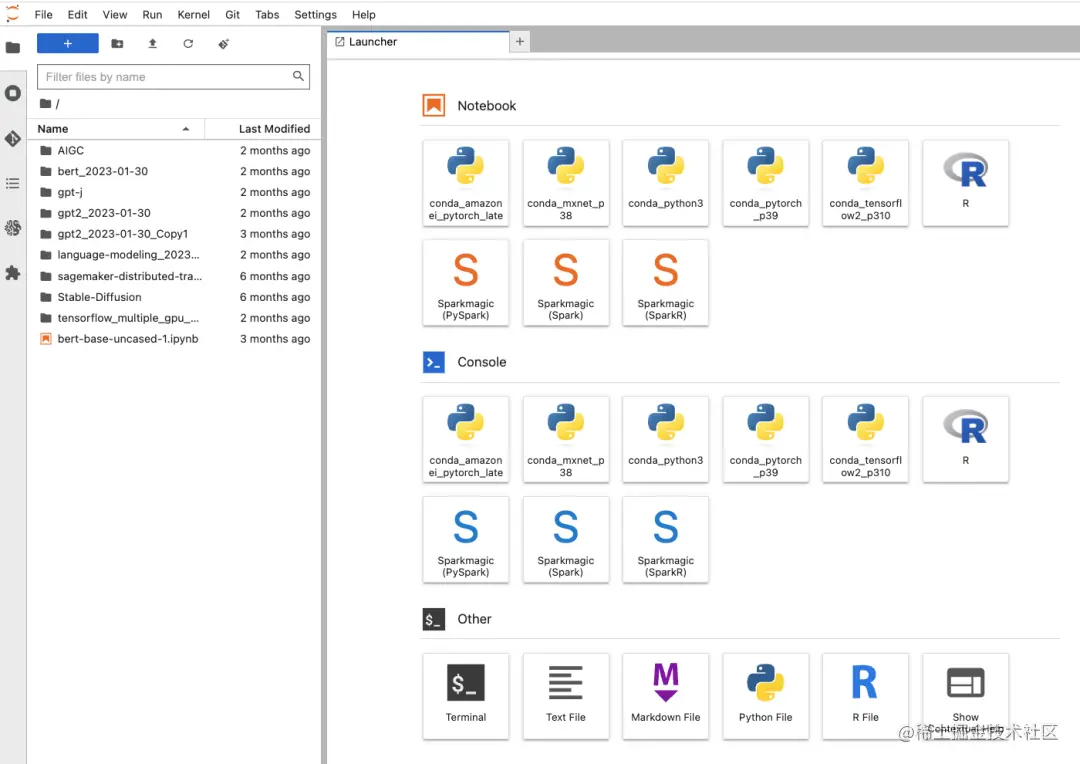Create a new Text File
Screen dimensions: 1080x764
(x=565, y=696)
